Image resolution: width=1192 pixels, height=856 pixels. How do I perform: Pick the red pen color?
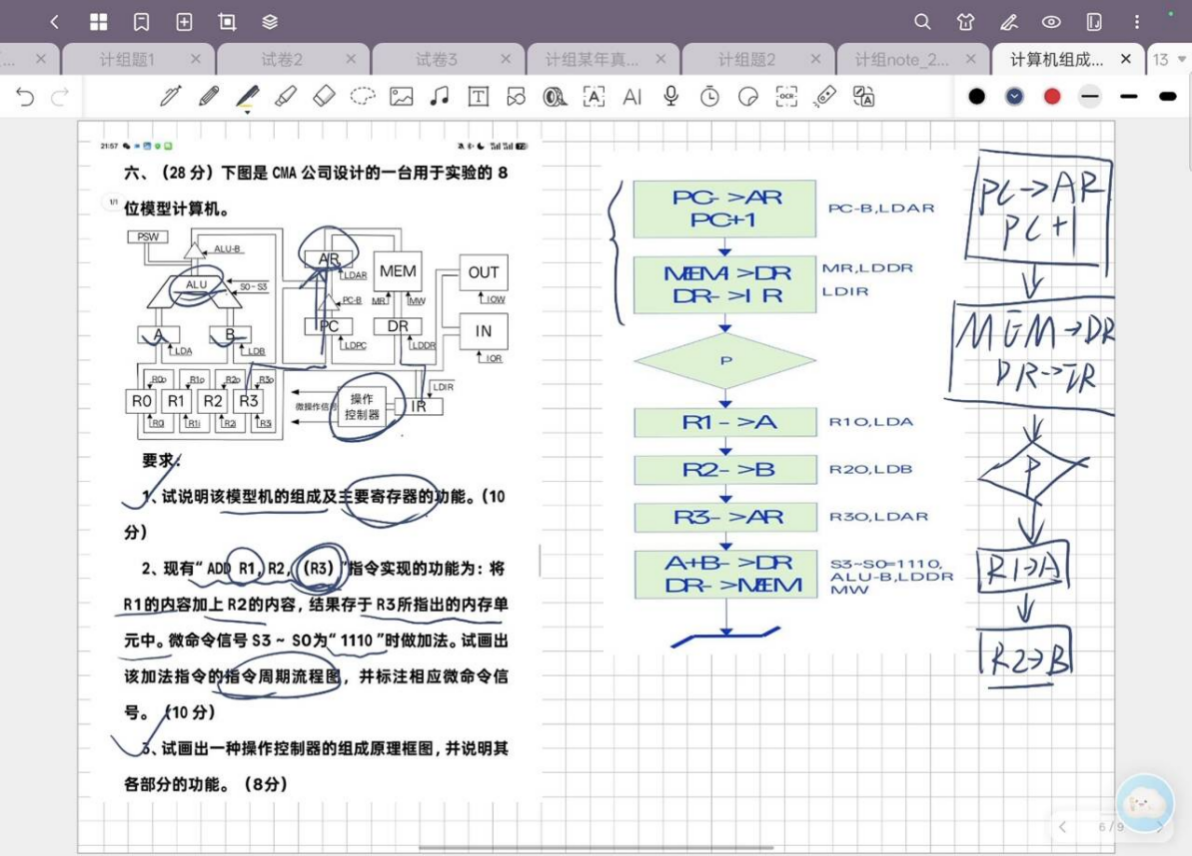1052,96
